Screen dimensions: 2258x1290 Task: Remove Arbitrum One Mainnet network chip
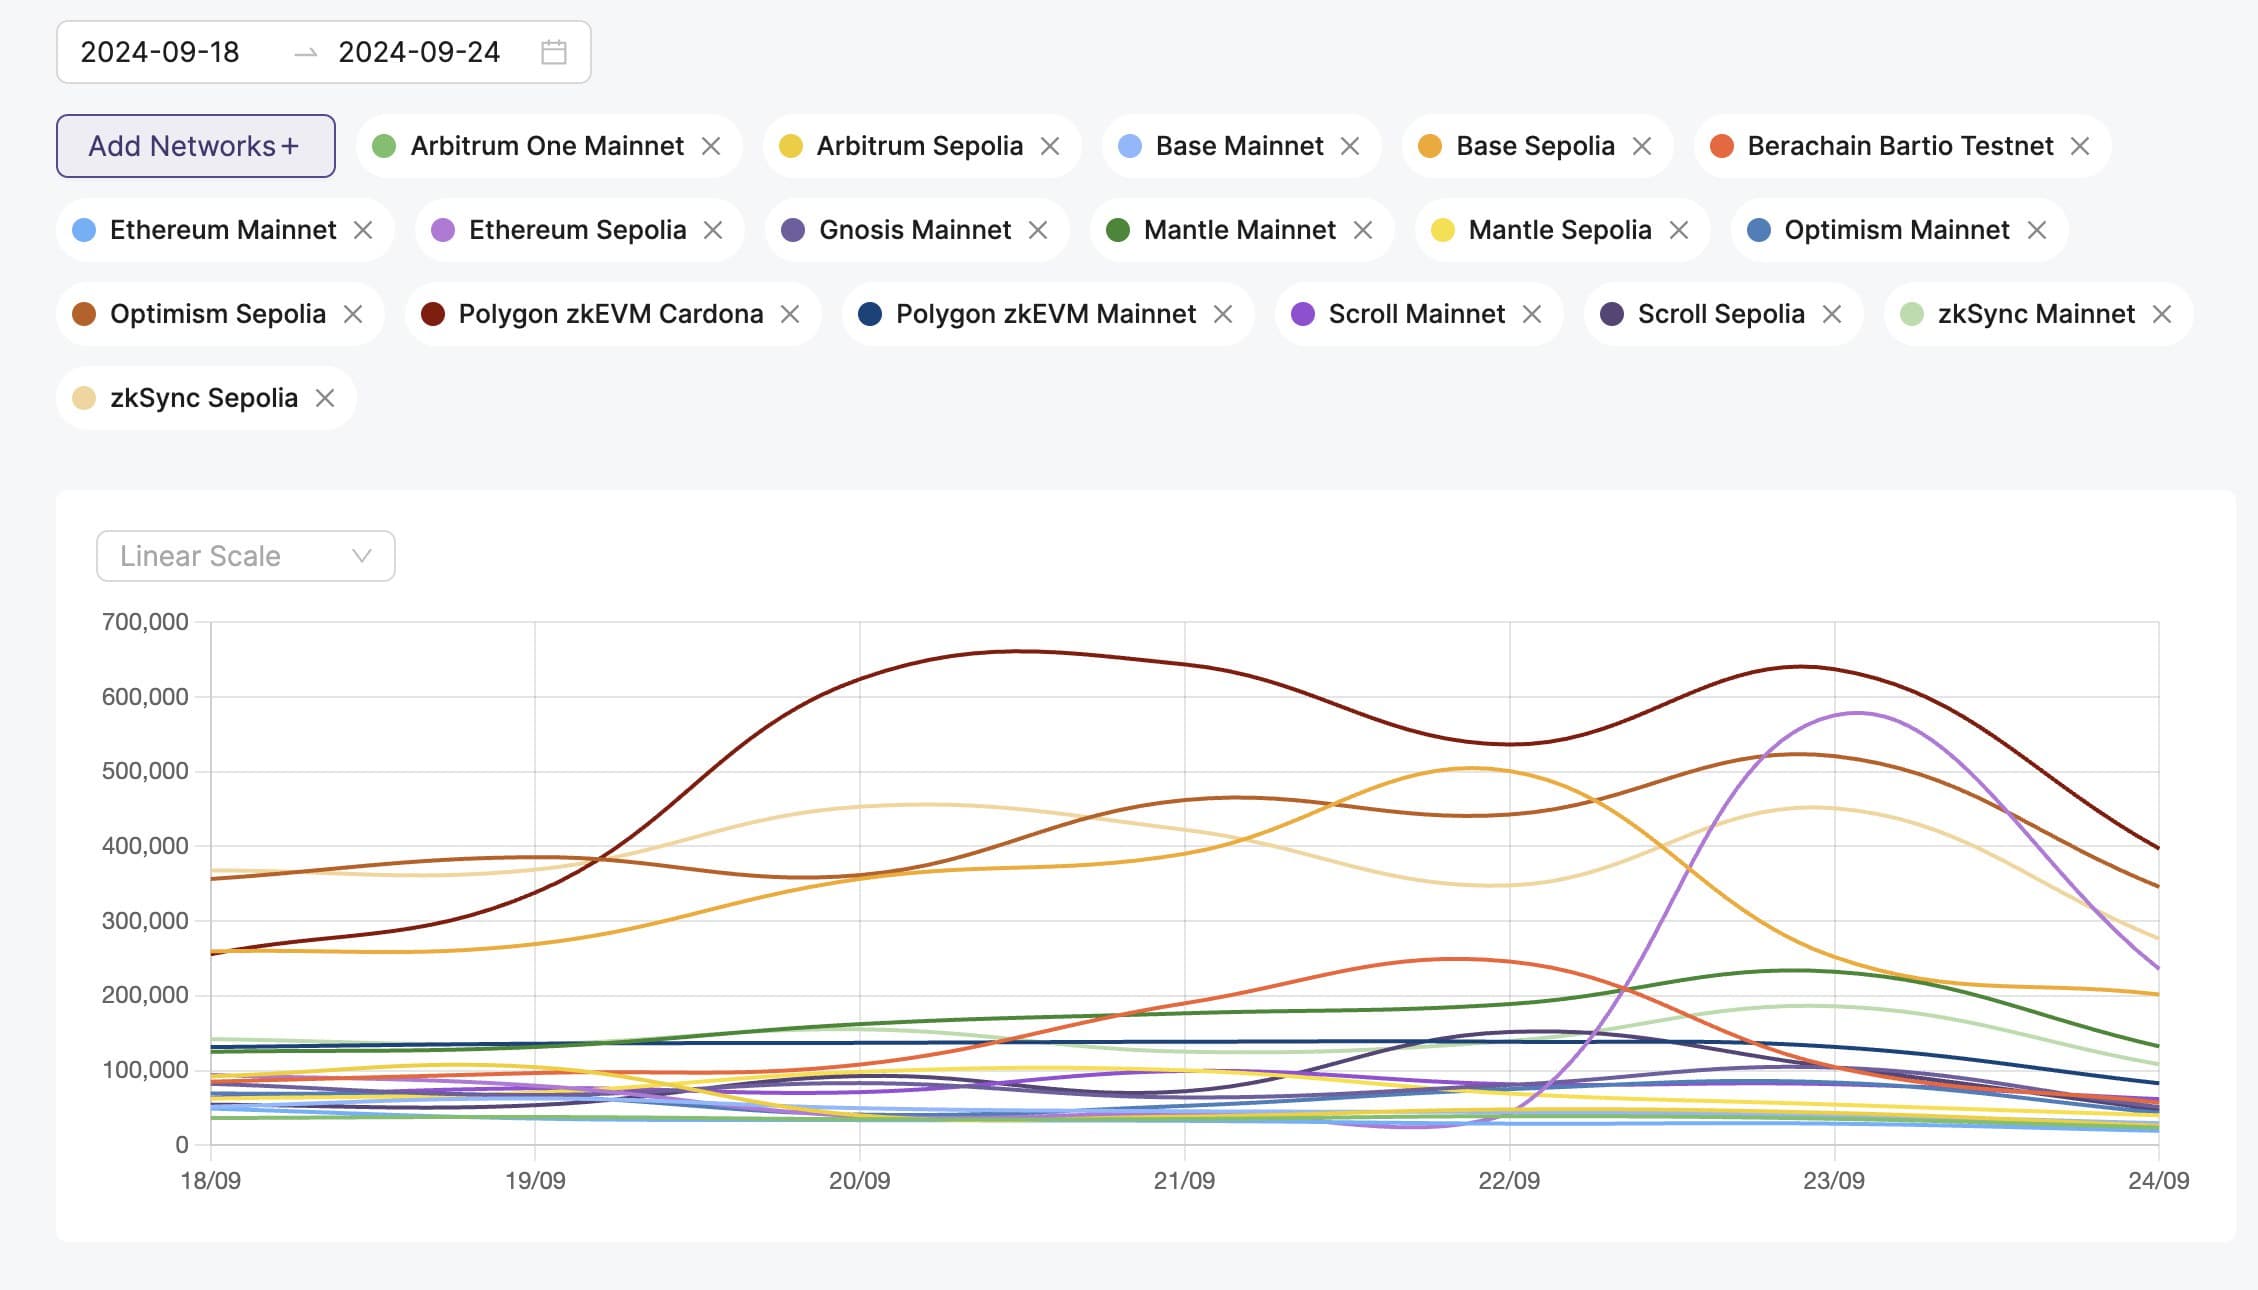pos(711,146)
